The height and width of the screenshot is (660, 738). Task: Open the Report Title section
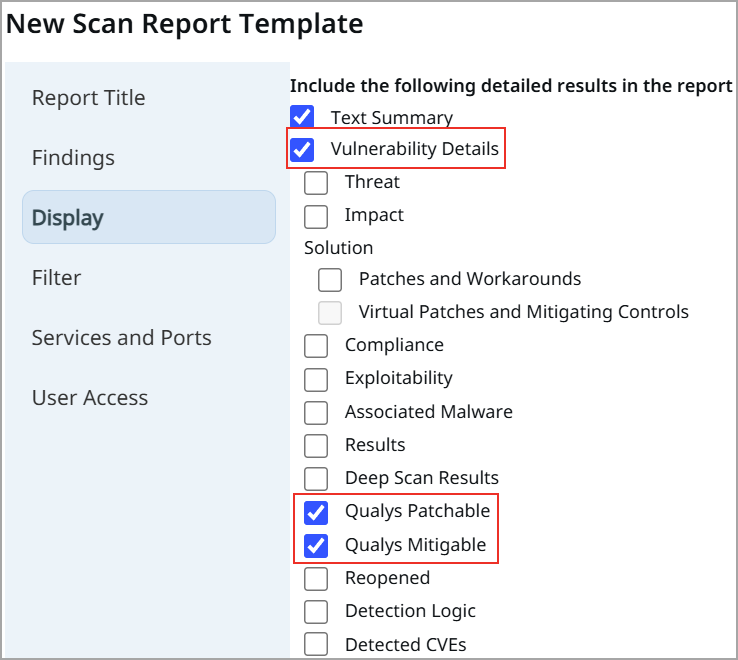point(88,98)
